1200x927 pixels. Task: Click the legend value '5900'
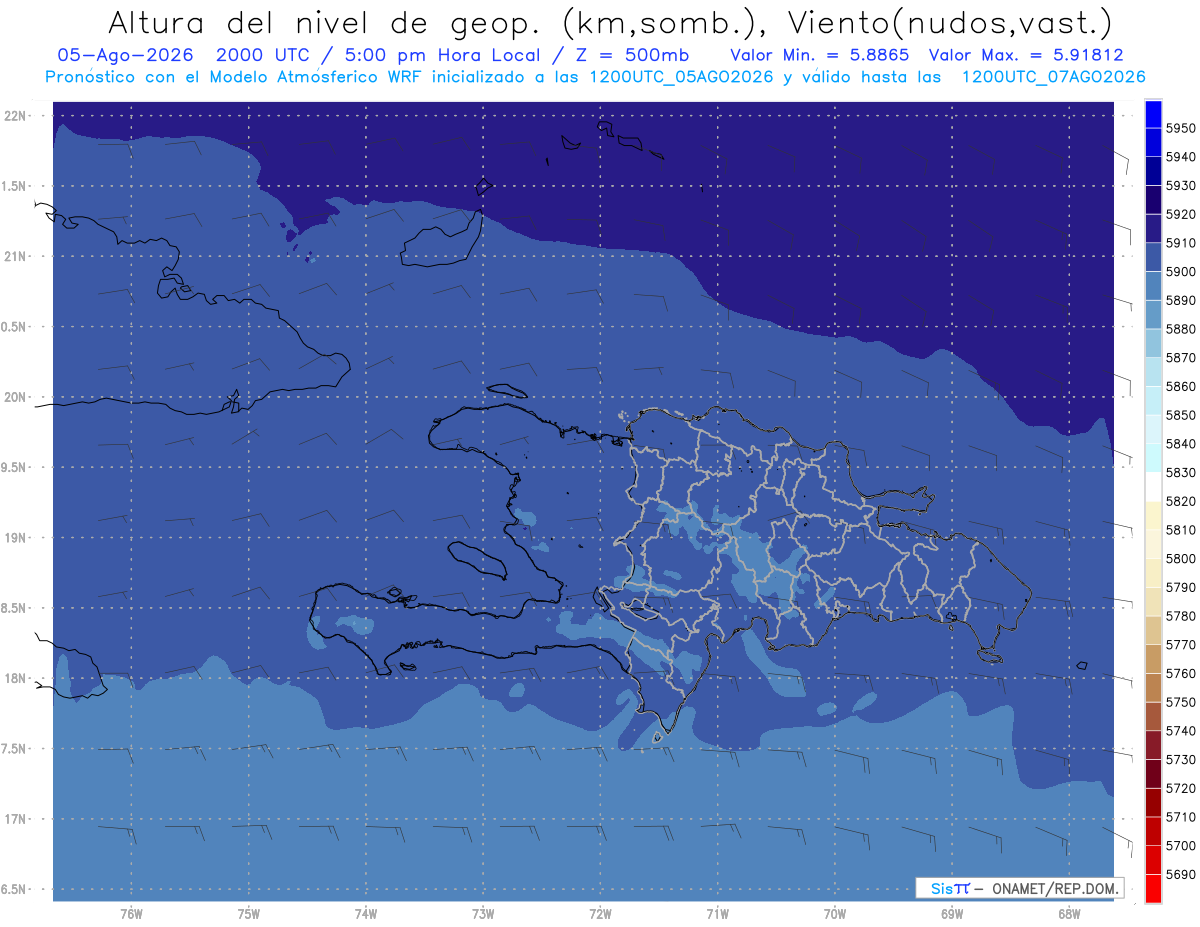pyautogui.click(x=1180, y=272)
